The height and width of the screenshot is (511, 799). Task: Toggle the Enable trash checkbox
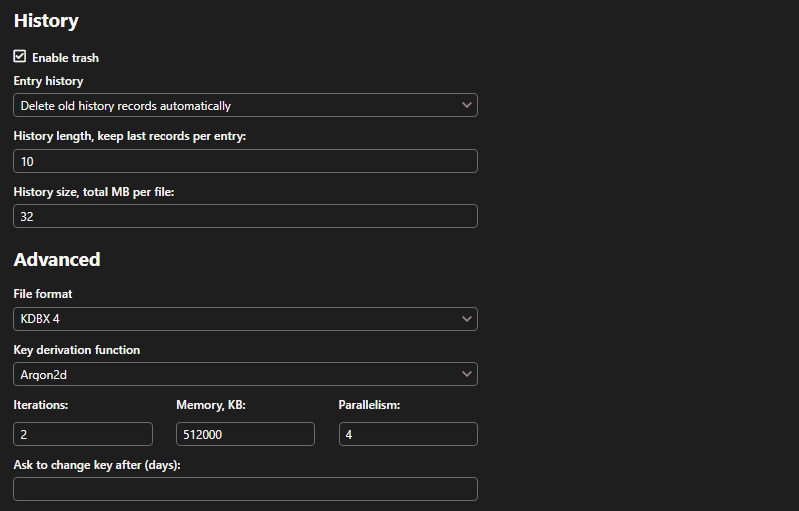(20, 57)
